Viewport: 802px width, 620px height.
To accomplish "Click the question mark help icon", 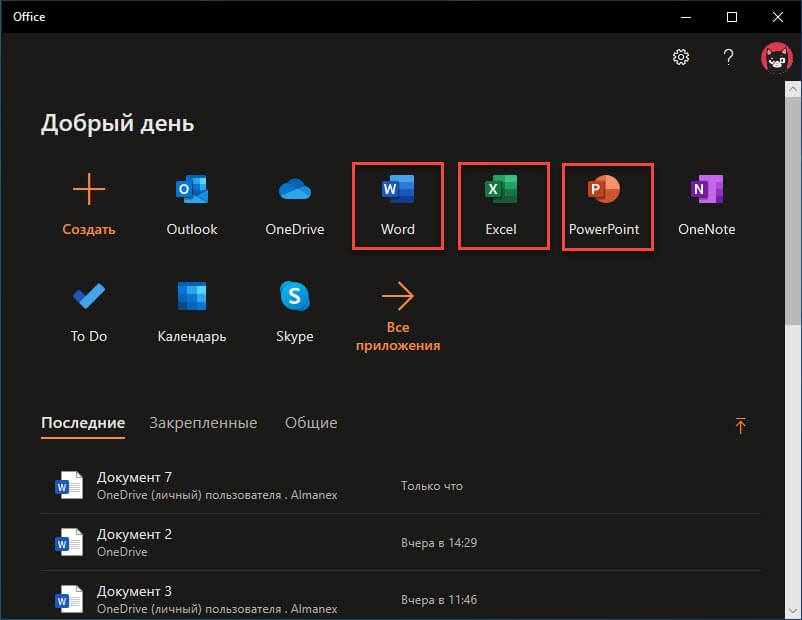I will coord(729,57).
